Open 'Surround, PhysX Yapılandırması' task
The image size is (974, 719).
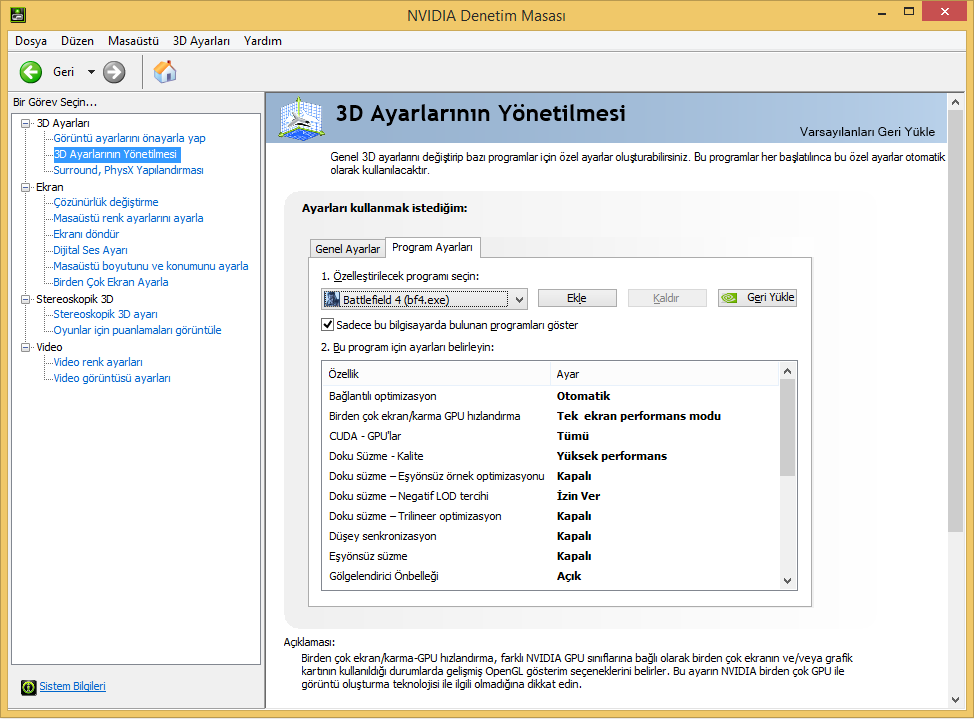point(129,170)
